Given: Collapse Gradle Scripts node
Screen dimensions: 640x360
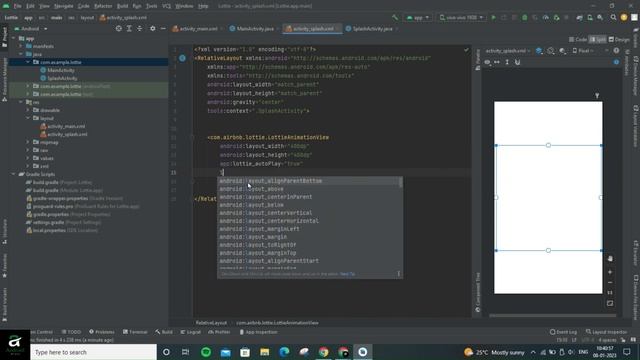Looking at the screenshot, I should [14, 174].
